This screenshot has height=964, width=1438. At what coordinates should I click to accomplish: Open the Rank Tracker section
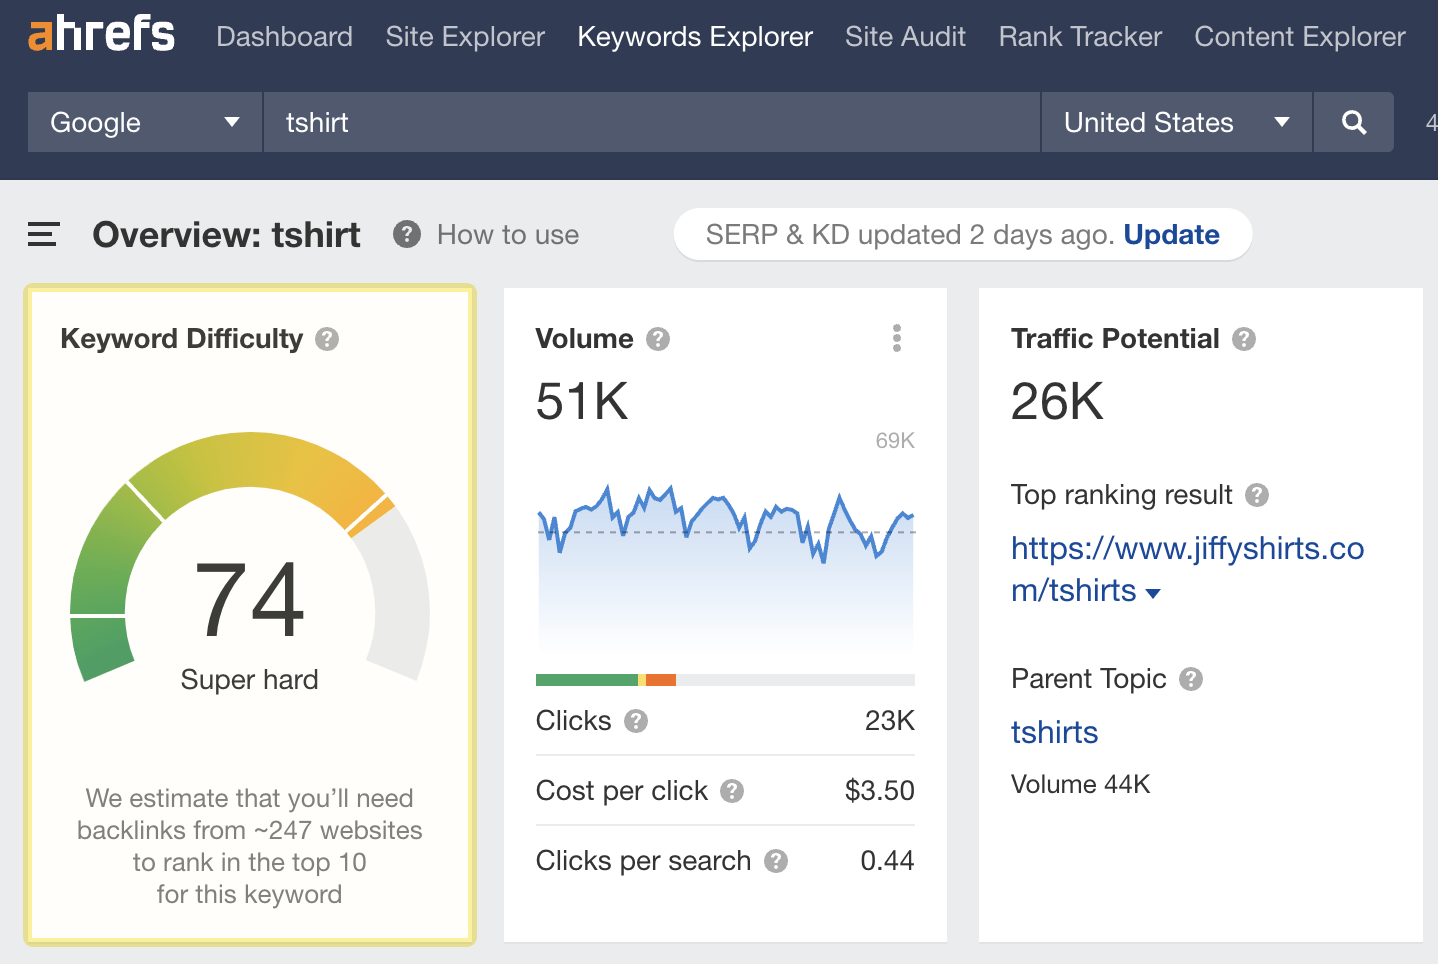pos(1079,36)
